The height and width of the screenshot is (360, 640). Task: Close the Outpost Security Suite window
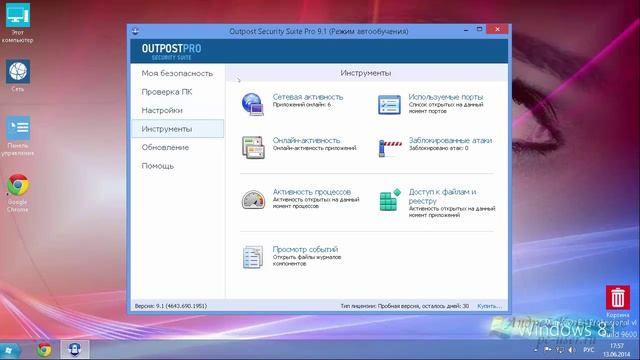(497, 29)
